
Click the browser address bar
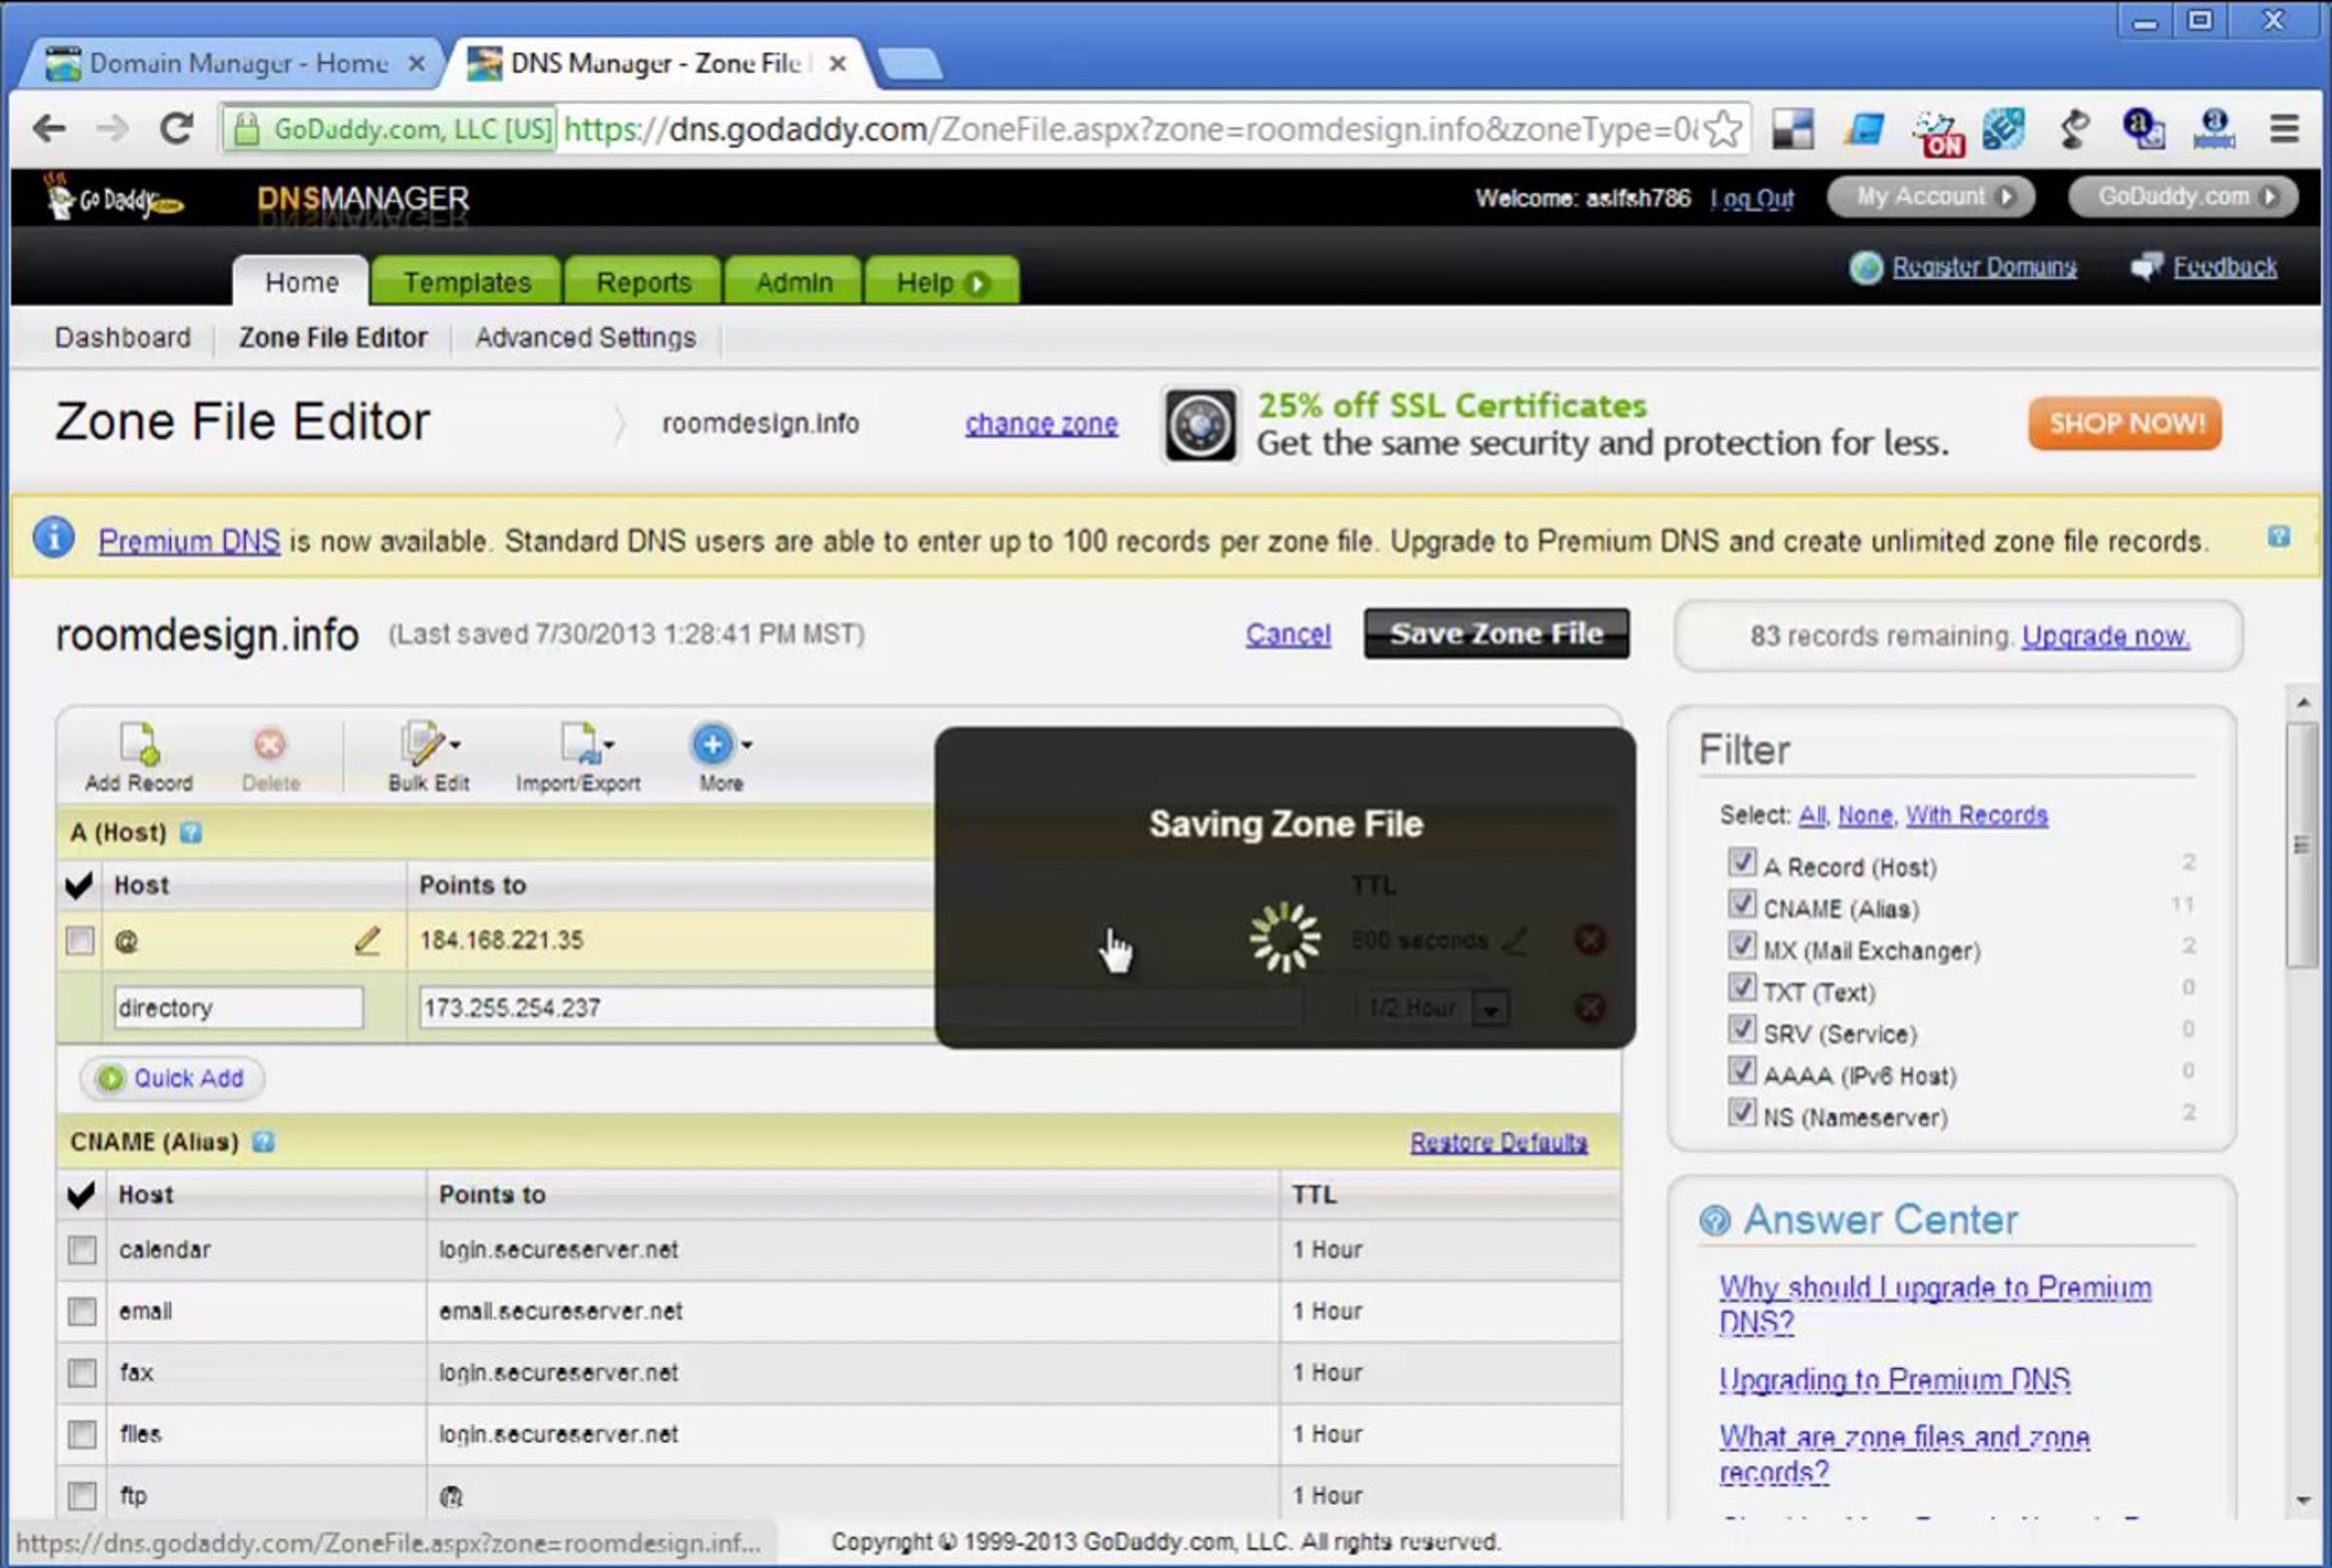[x=1130, y=129]
